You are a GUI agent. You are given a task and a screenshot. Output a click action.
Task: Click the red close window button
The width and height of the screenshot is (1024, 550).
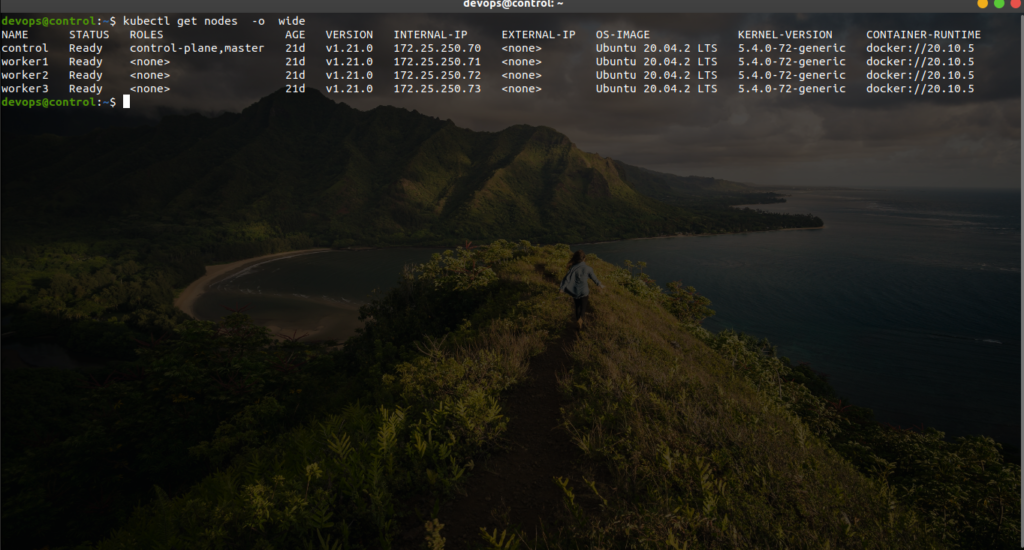1016,3
